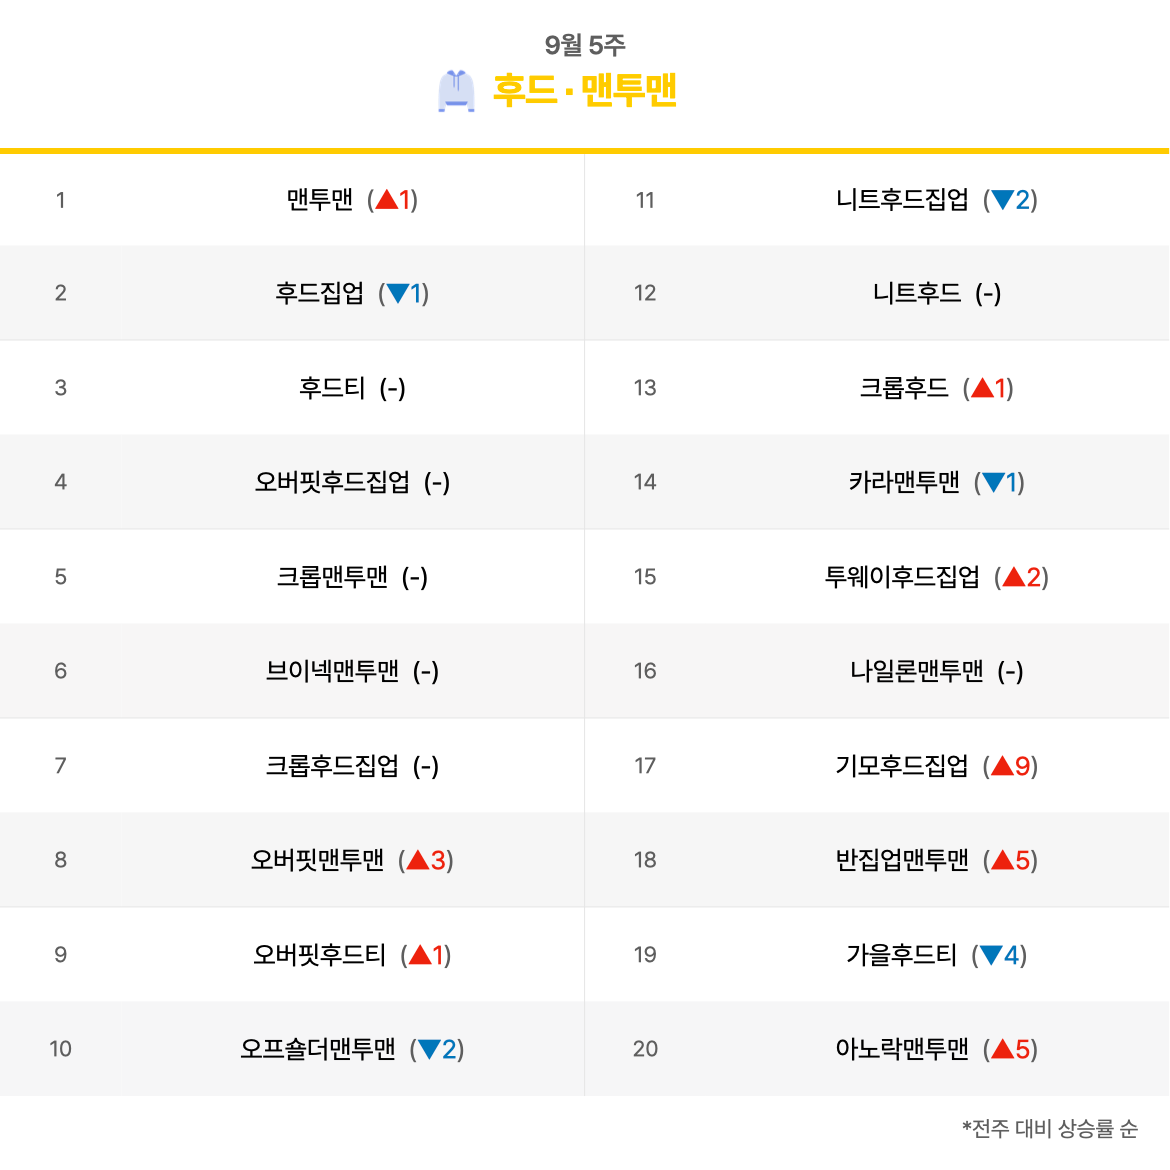This screenshot has height=1170, width=1170.
Task: Click the red up arrow next to 맨투맨
Action: 386,200
